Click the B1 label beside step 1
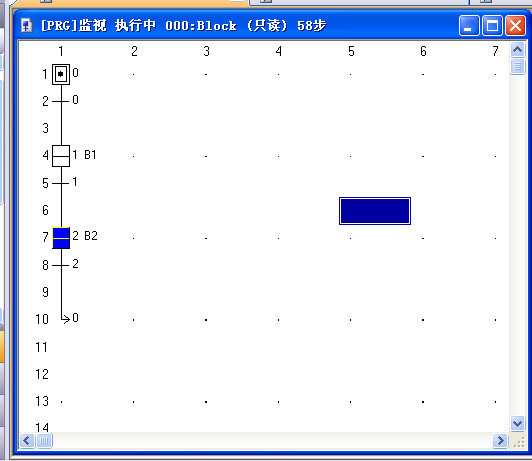Image resolution: width=532 pixels, height=461 pixels. [x=90, y=155]
